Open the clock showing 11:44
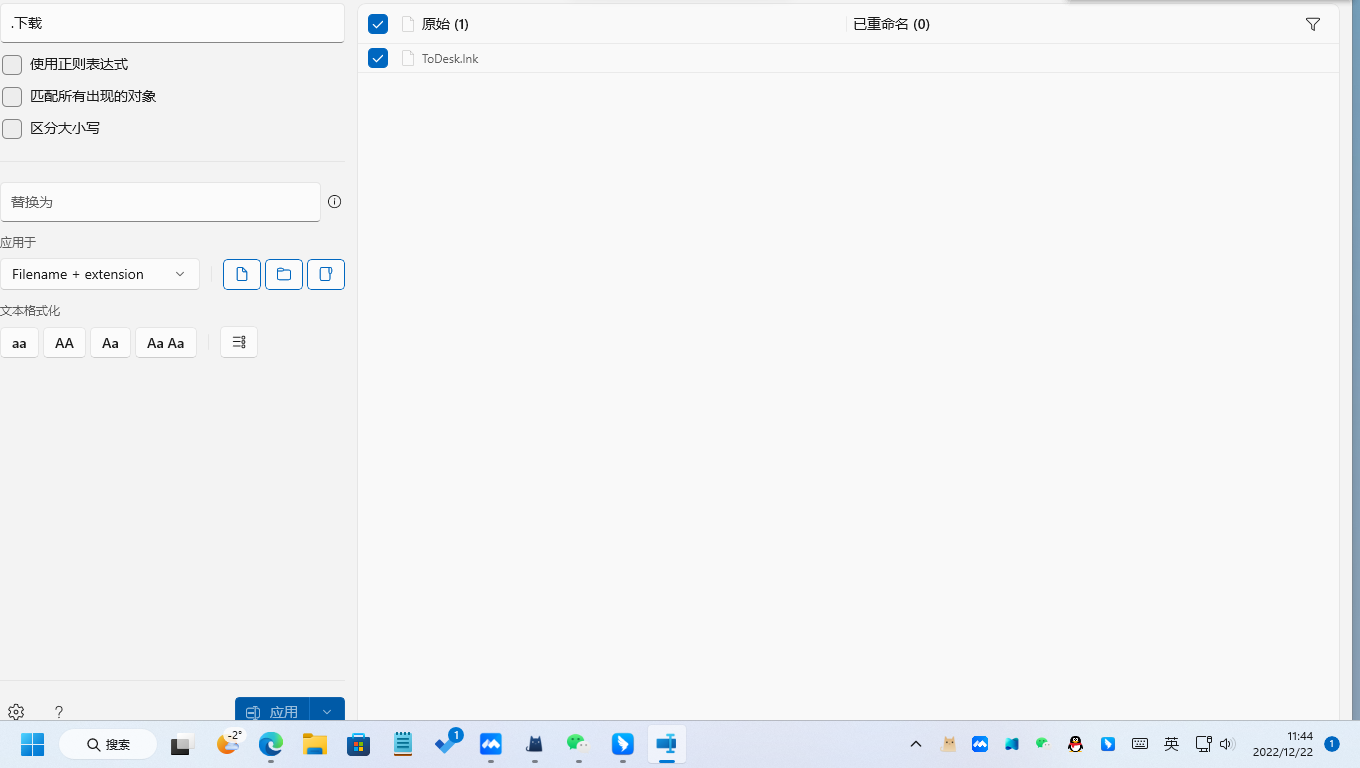Screen dimensions: 1360x768 (1283, 744)
